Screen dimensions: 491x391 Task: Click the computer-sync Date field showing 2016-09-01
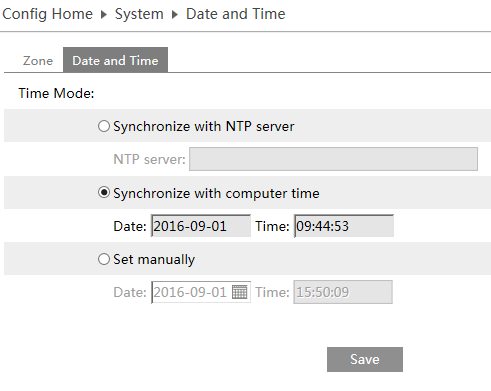click(x=201, y=226)
